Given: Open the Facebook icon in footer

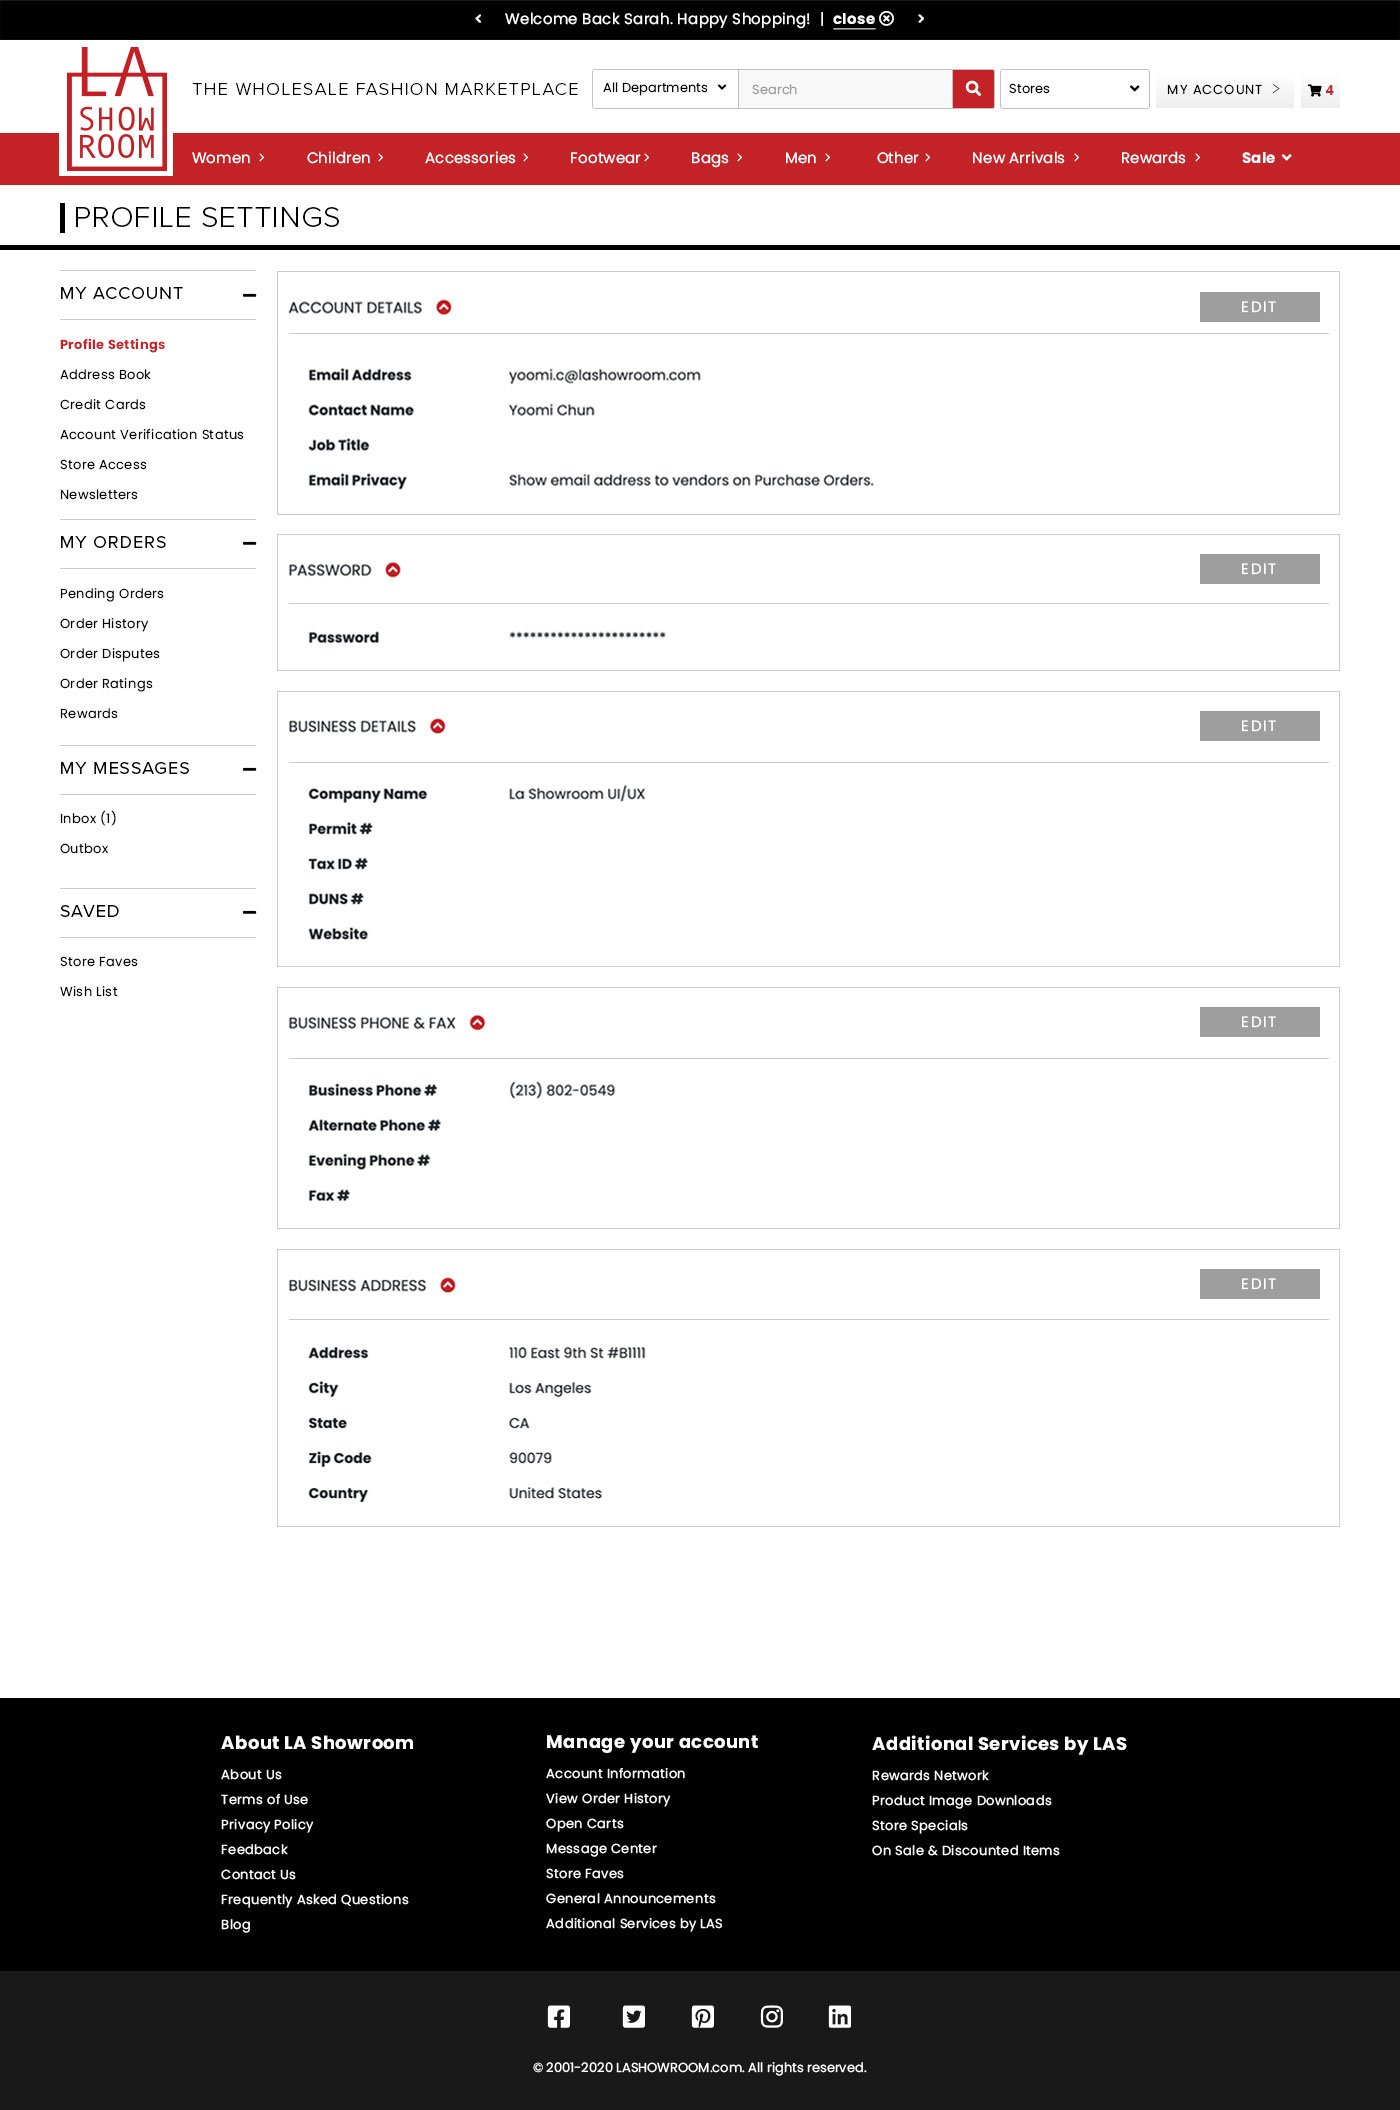Looking at the screenshot, I should 559,2016.
